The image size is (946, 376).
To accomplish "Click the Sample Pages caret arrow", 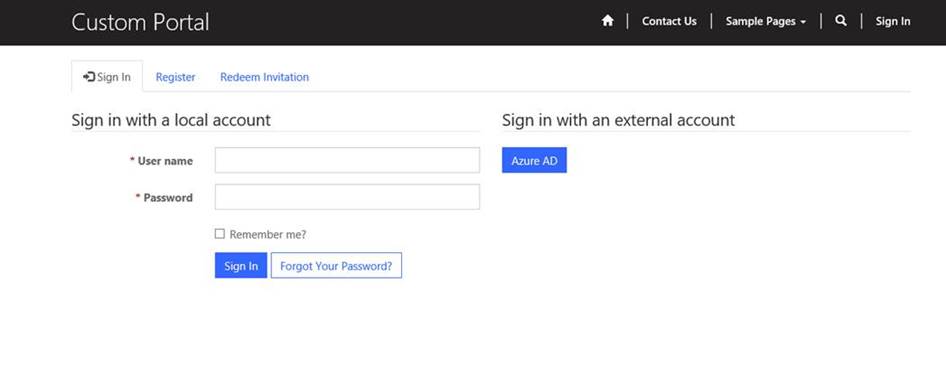I will click(x=803, y=22).
